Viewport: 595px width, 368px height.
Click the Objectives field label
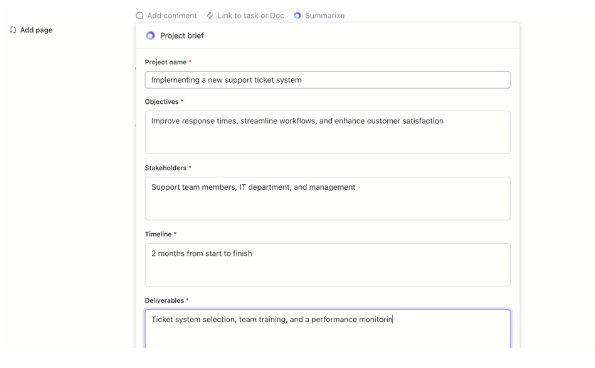point(161,102)
